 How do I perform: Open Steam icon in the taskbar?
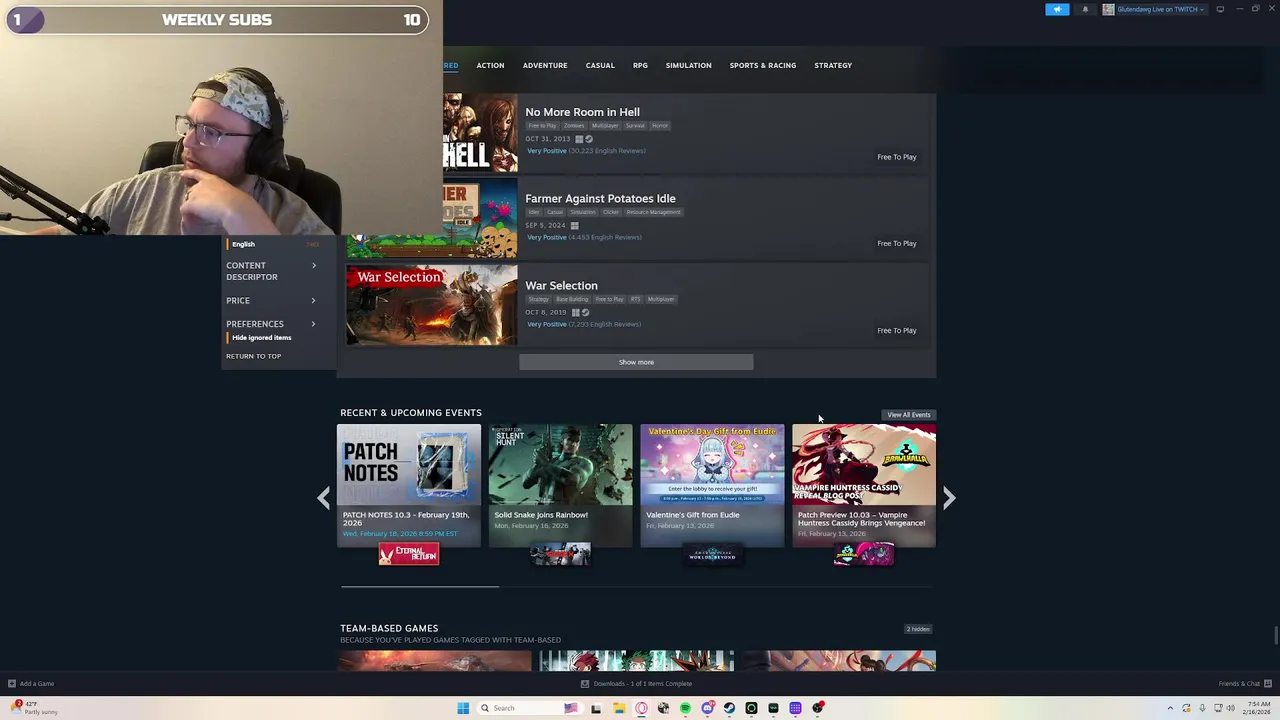coord(729,708)
